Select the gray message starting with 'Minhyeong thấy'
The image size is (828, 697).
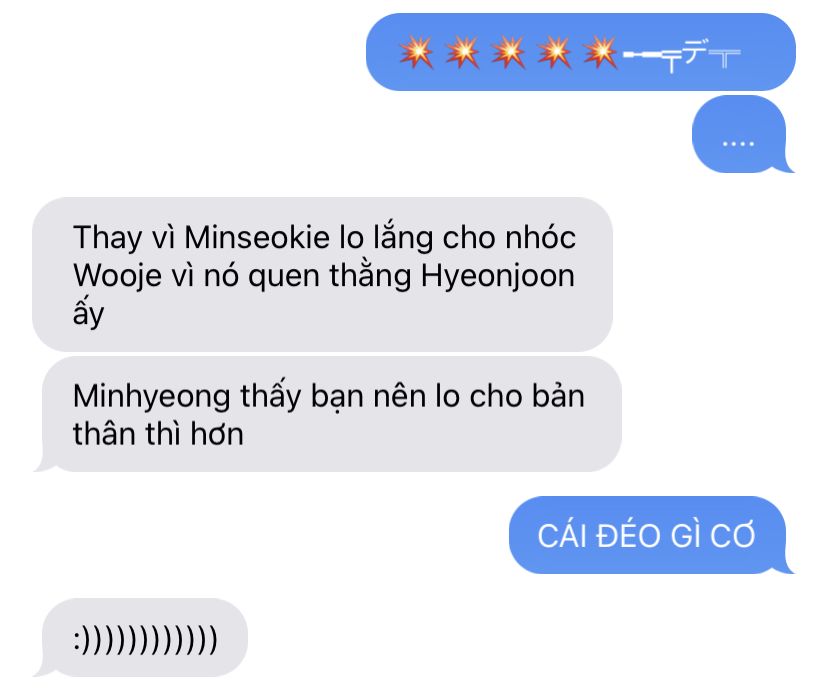pyautogui.click(x=327, y=414)
